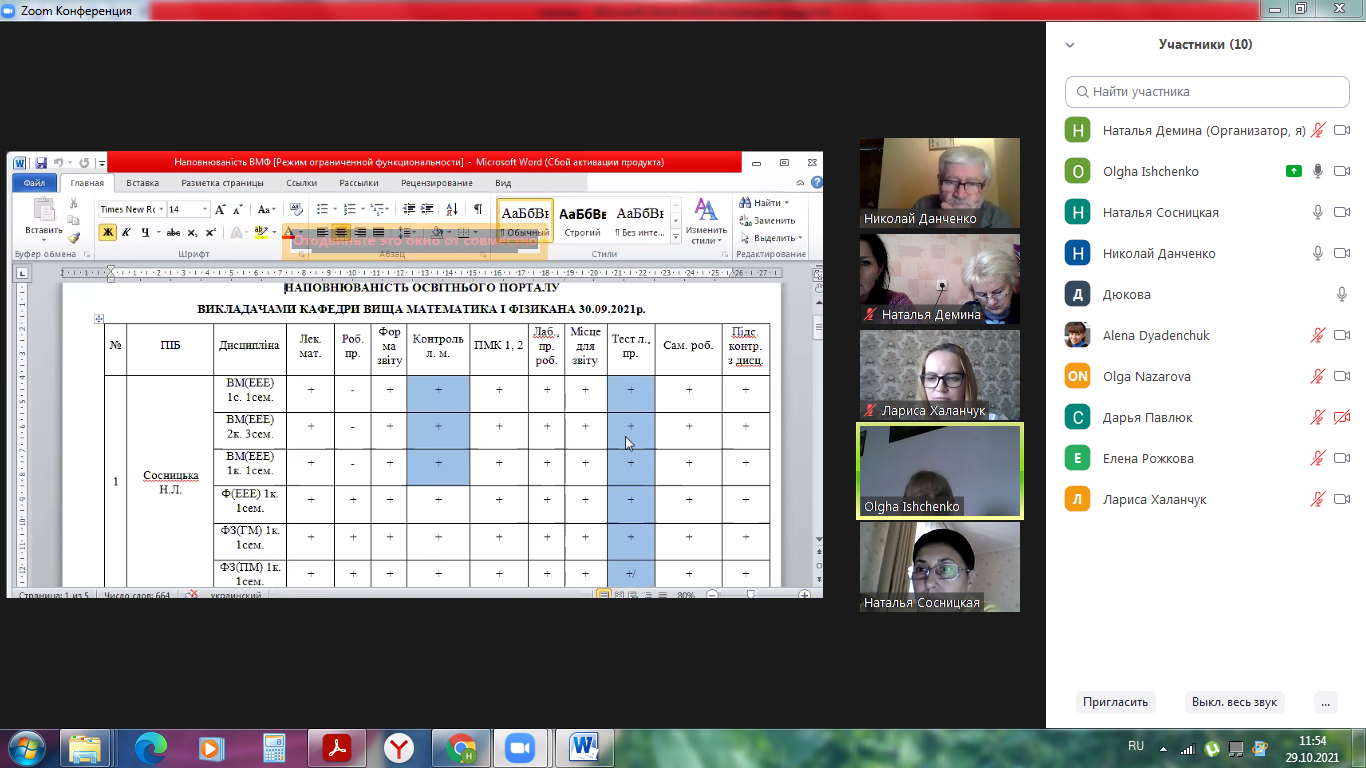The width and height of the screenshot is (1366, 768).
Task: Sort text using the A-Z sort icon
Action: pyautogui.click(x=452, y=209)
